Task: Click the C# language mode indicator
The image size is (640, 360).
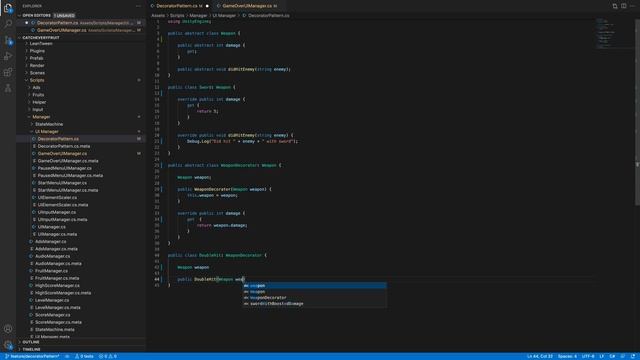Action: tap(612, 356)
